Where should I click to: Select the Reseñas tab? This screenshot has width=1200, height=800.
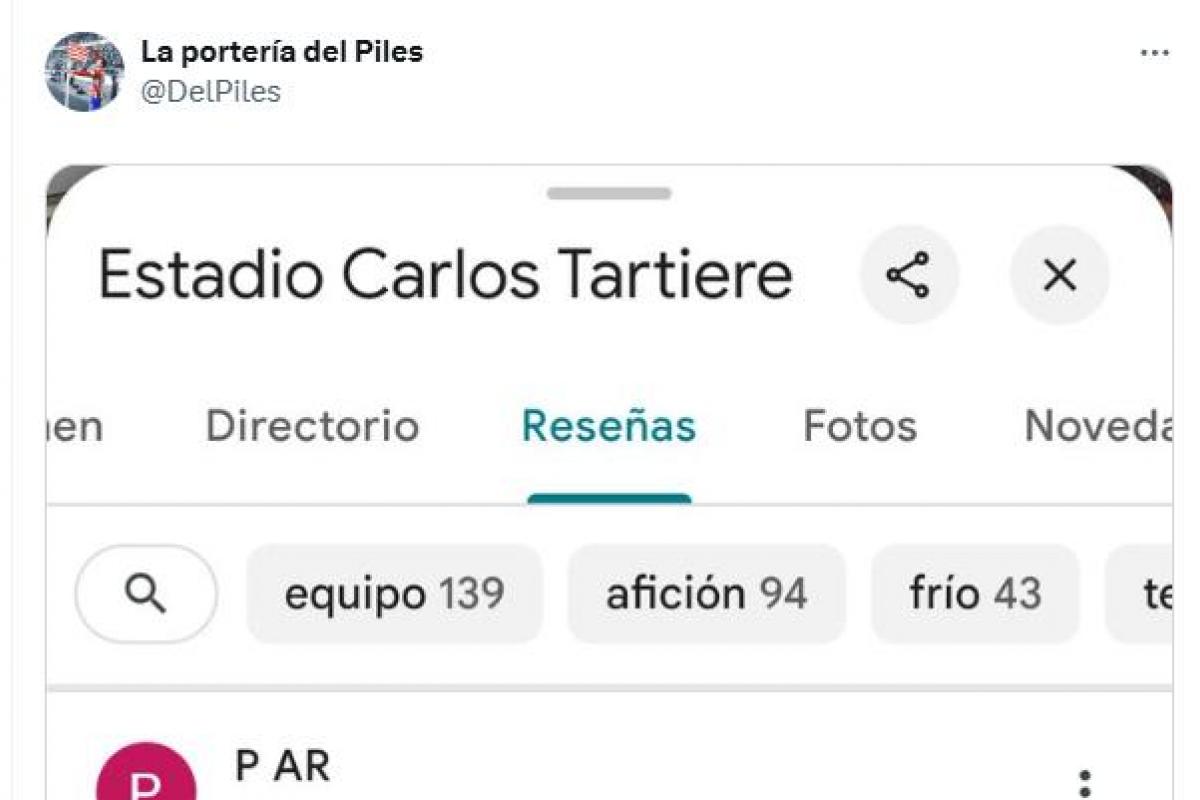click(608, 427)
